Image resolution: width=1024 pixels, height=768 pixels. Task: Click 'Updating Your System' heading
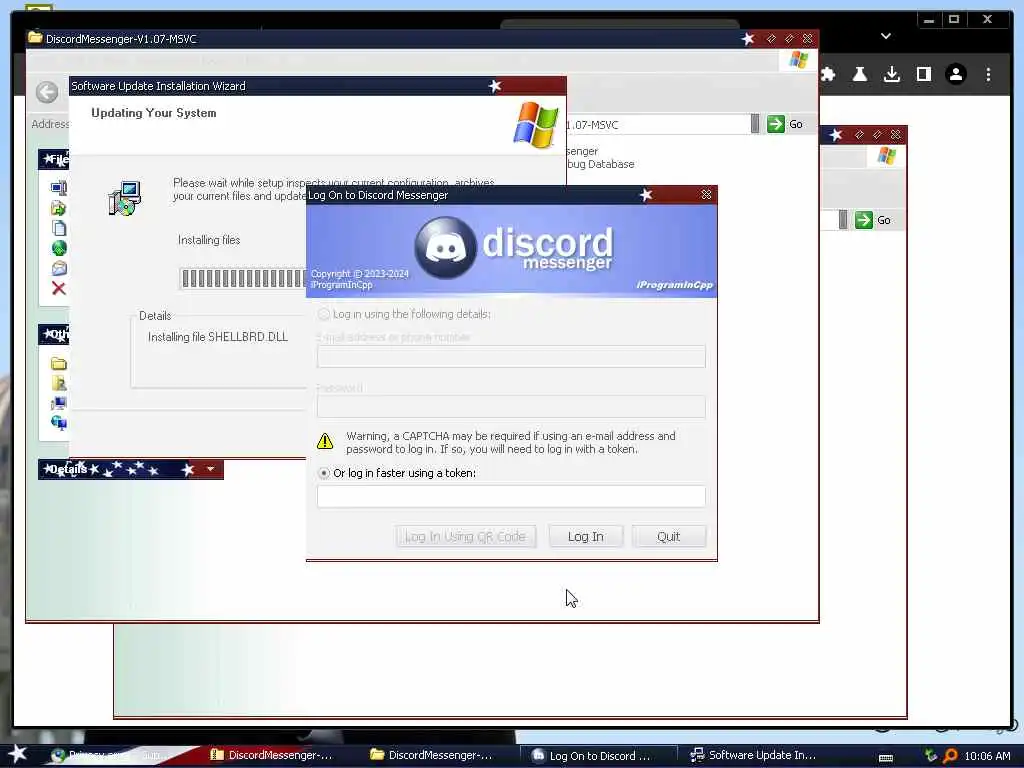click(x=154, y=113)
